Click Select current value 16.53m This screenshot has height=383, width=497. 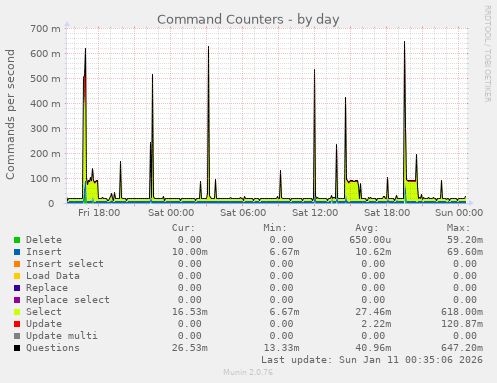pyautogui.click(x=190, y=312)
